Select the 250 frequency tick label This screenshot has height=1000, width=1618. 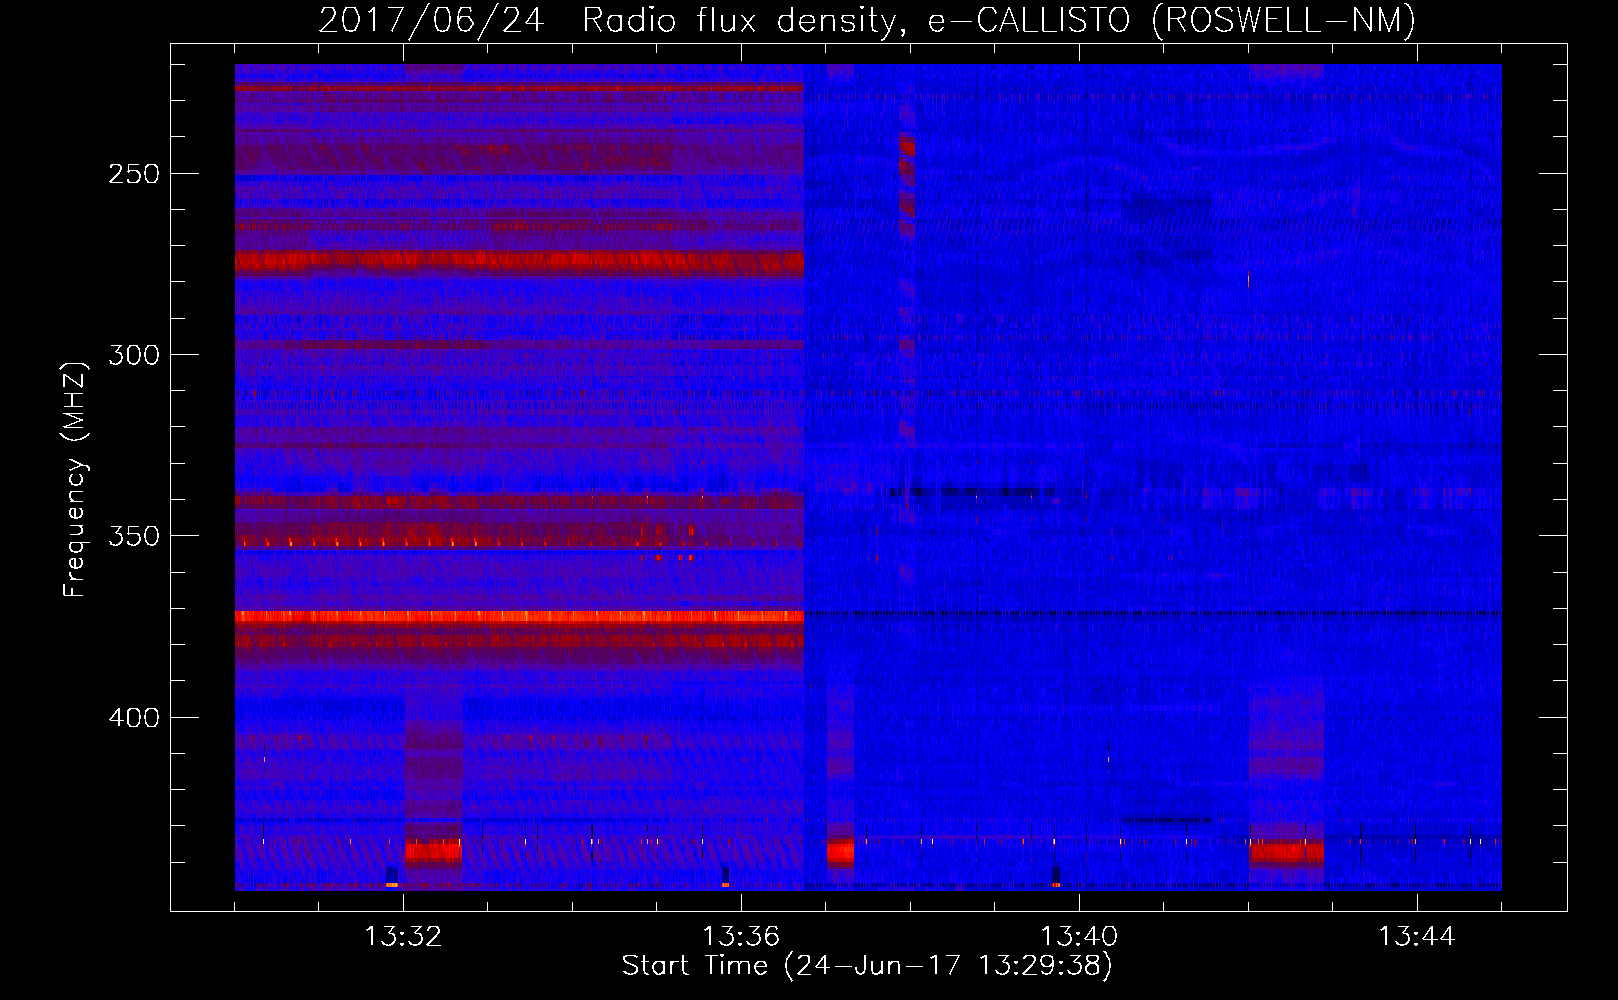point(134,174)
